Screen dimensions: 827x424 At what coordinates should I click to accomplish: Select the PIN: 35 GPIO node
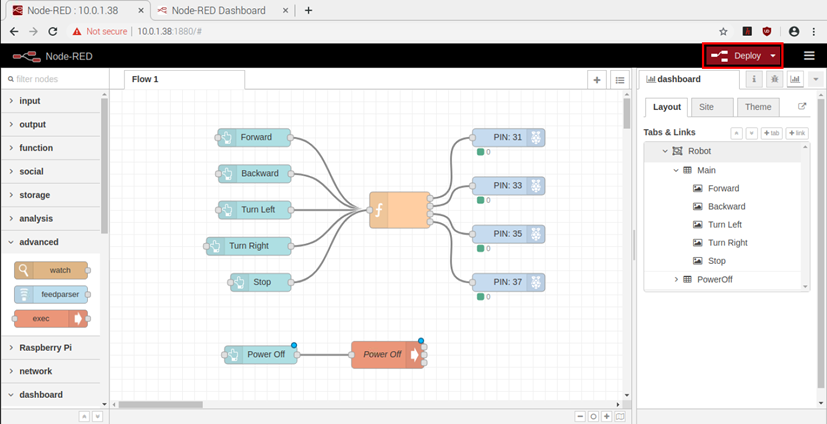(x=508, y=234)
